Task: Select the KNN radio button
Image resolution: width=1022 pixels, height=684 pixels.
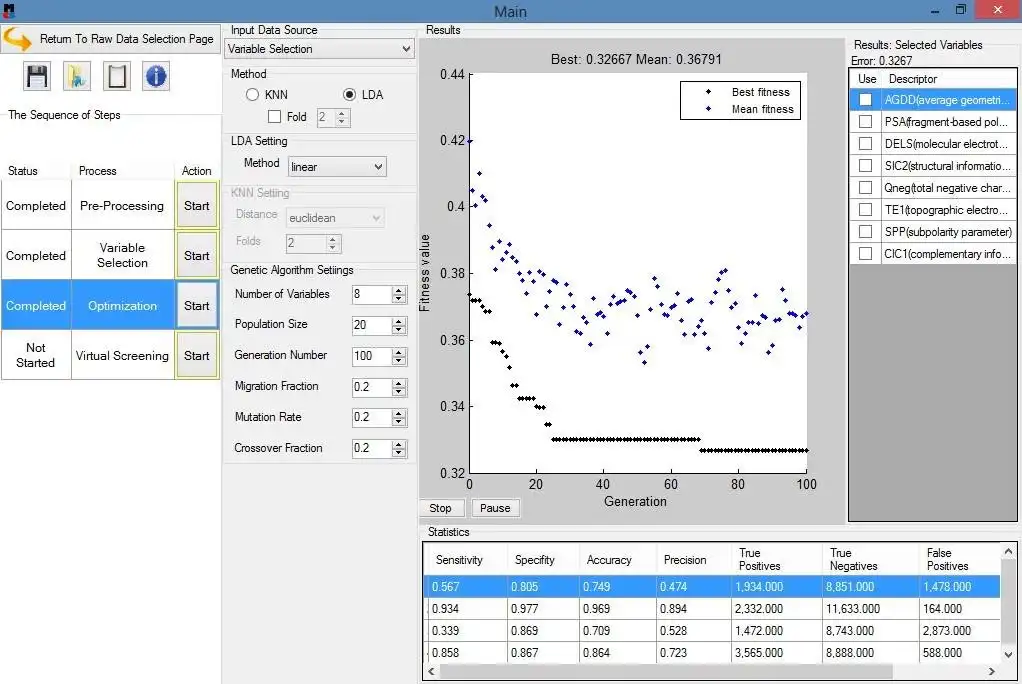Action: (252, 95)
